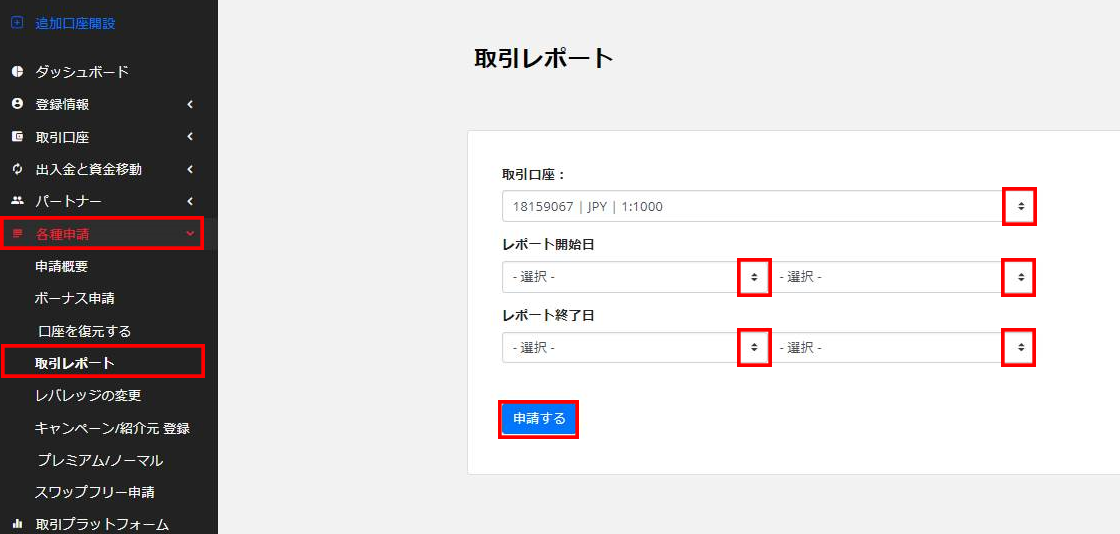
Task: Click the 取引口座 wallet icon
Action: 17,137
